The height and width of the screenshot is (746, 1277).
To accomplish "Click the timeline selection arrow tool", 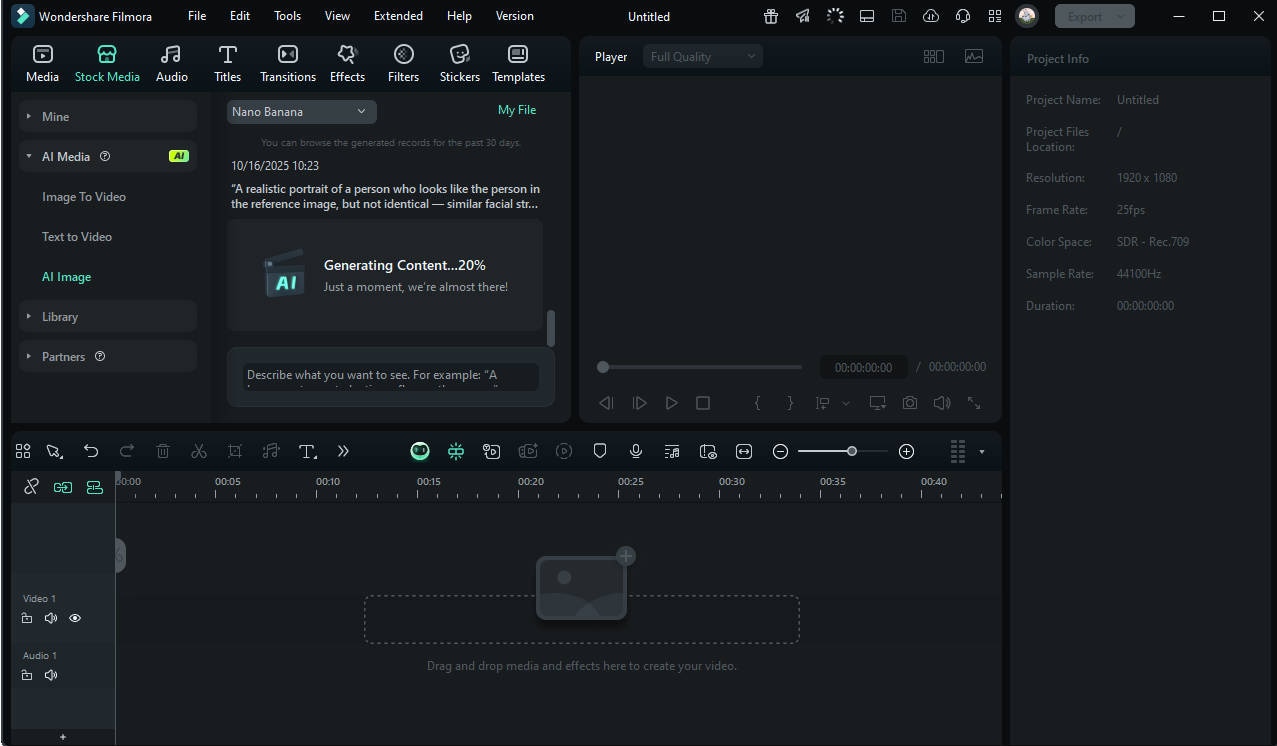I will 55,451.
